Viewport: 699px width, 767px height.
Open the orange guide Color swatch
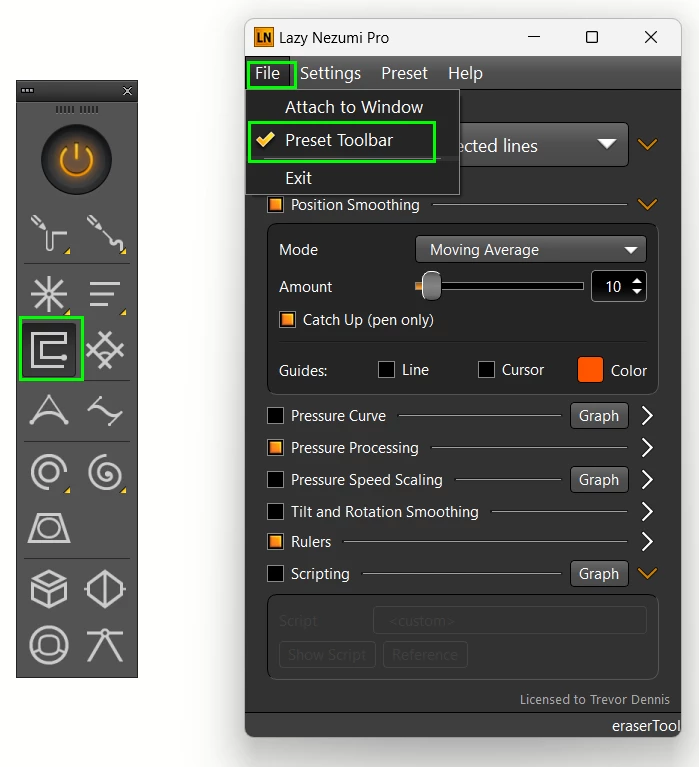click(590, 369)
